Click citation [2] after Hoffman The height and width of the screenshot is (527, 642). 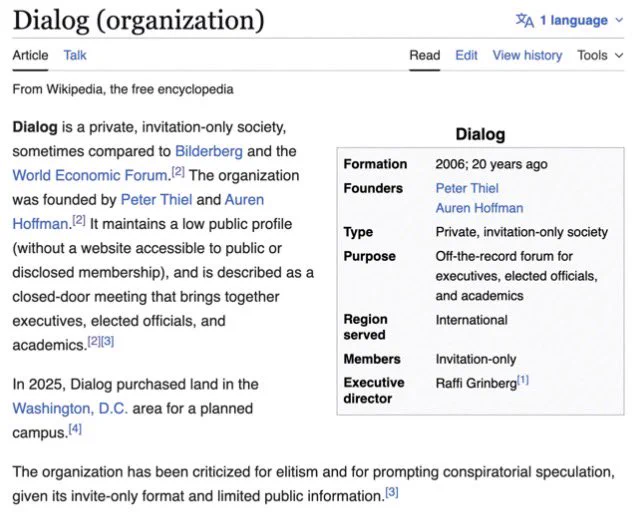point(79,220)
